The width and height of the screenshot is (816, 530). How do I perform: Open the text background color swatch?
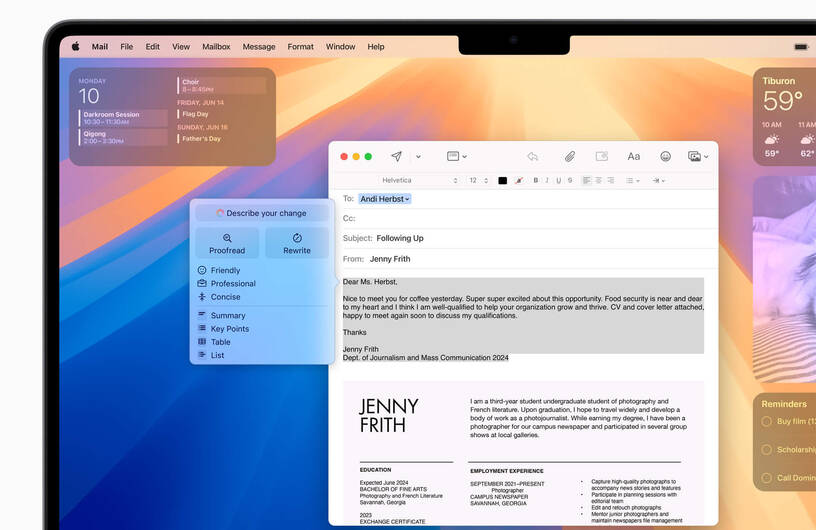pyautogui.click(x=519, y=181)
